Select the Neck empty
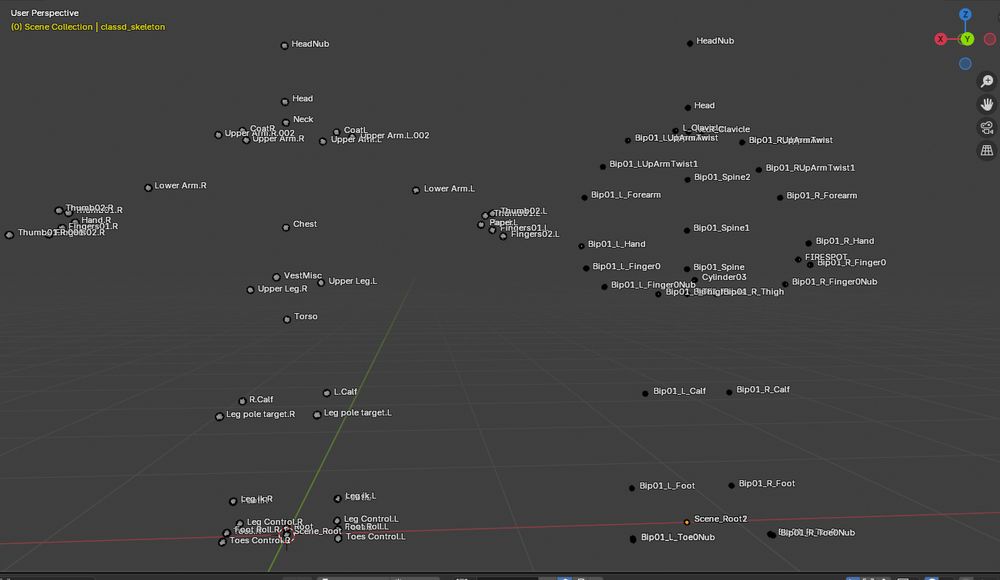This screenshot has width=1000, height=580. [x=286, y=122]
